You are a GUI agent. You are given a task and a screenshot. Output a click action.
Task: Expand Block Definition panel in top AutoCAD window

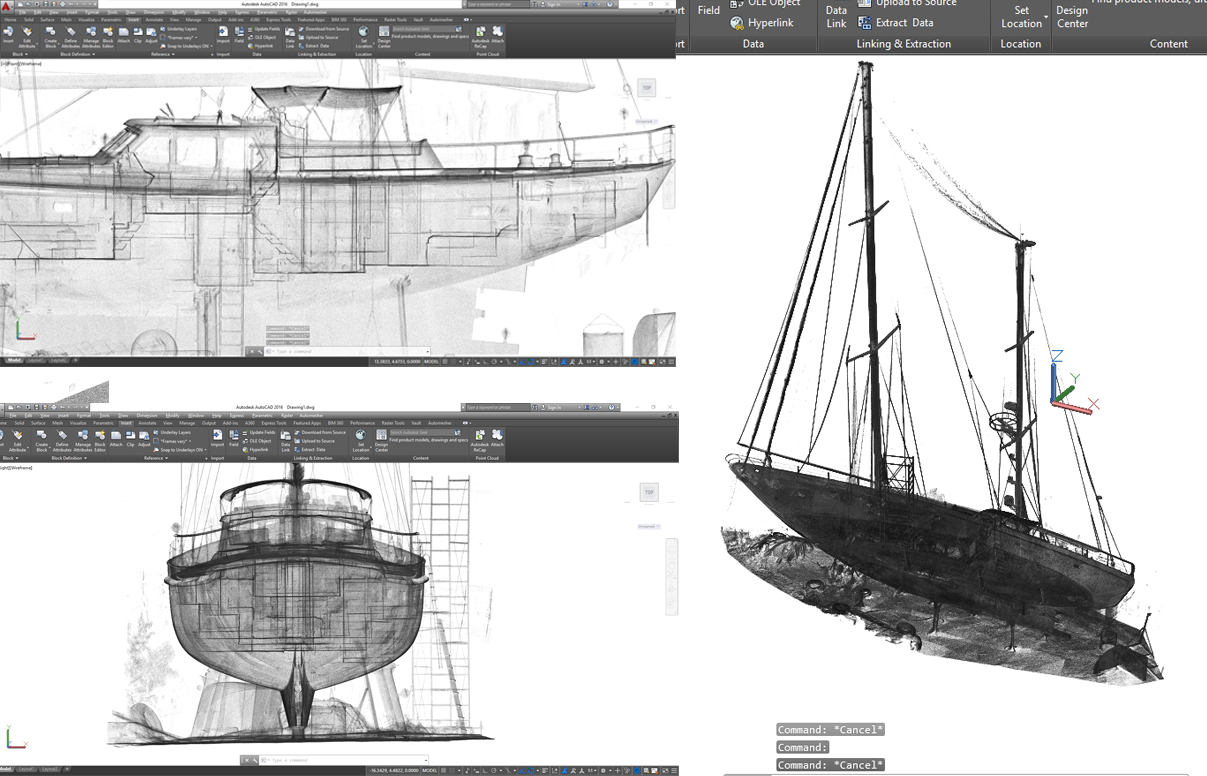click(x=77, y=54)
